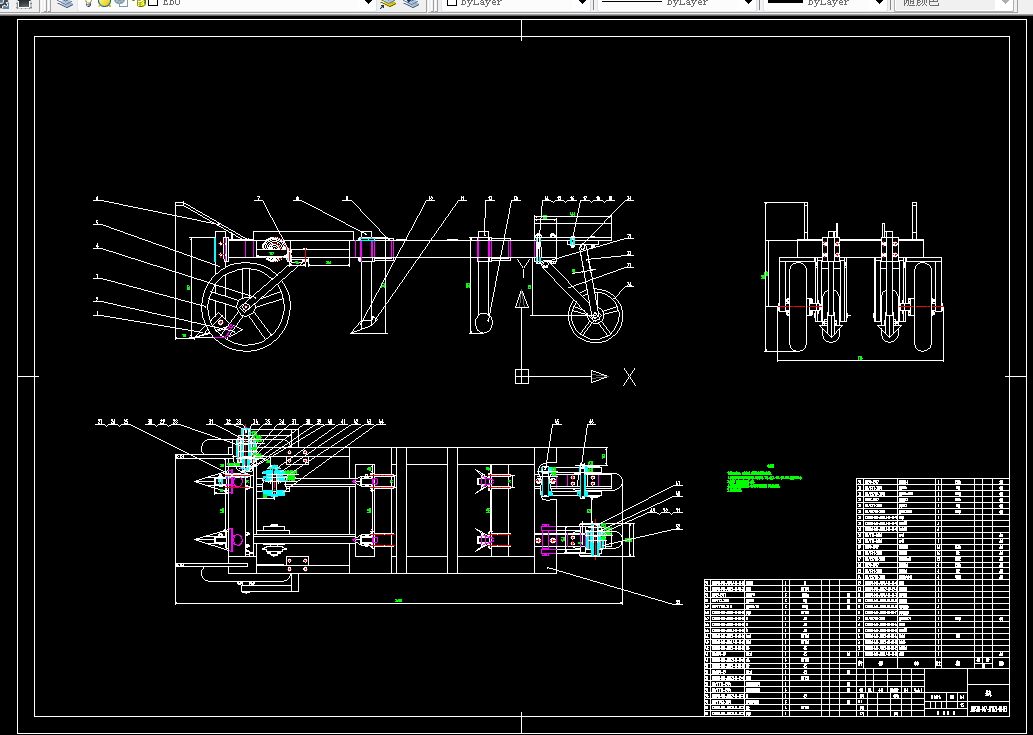Open the Layer Properties Manager
Screen dimensions: 1033x735
coord(65,3)
